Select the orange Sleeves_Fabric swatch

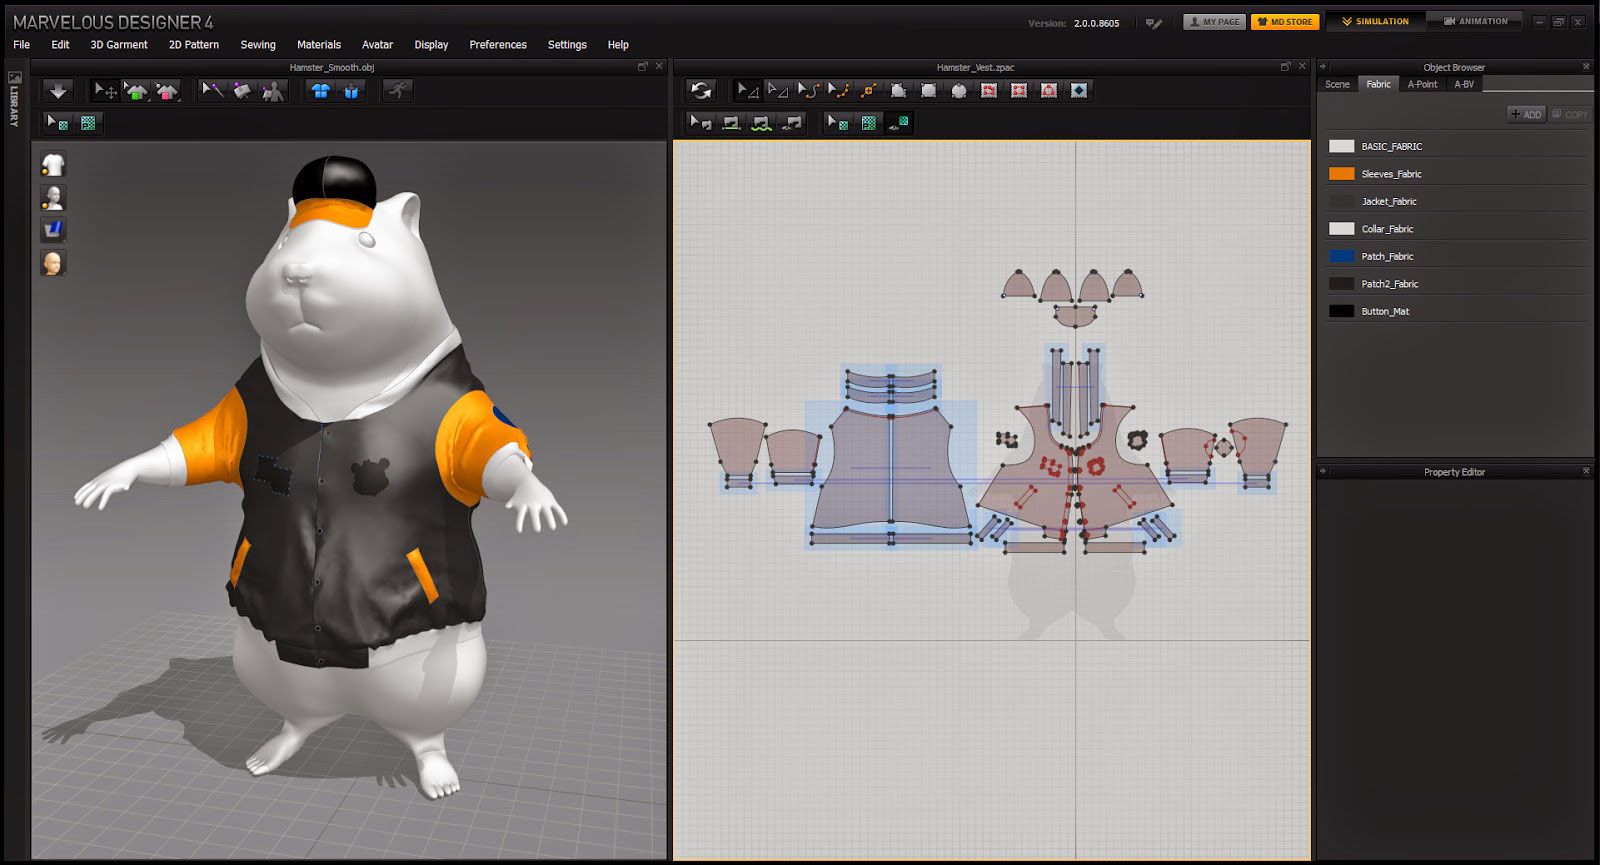tap(1341, 174)
